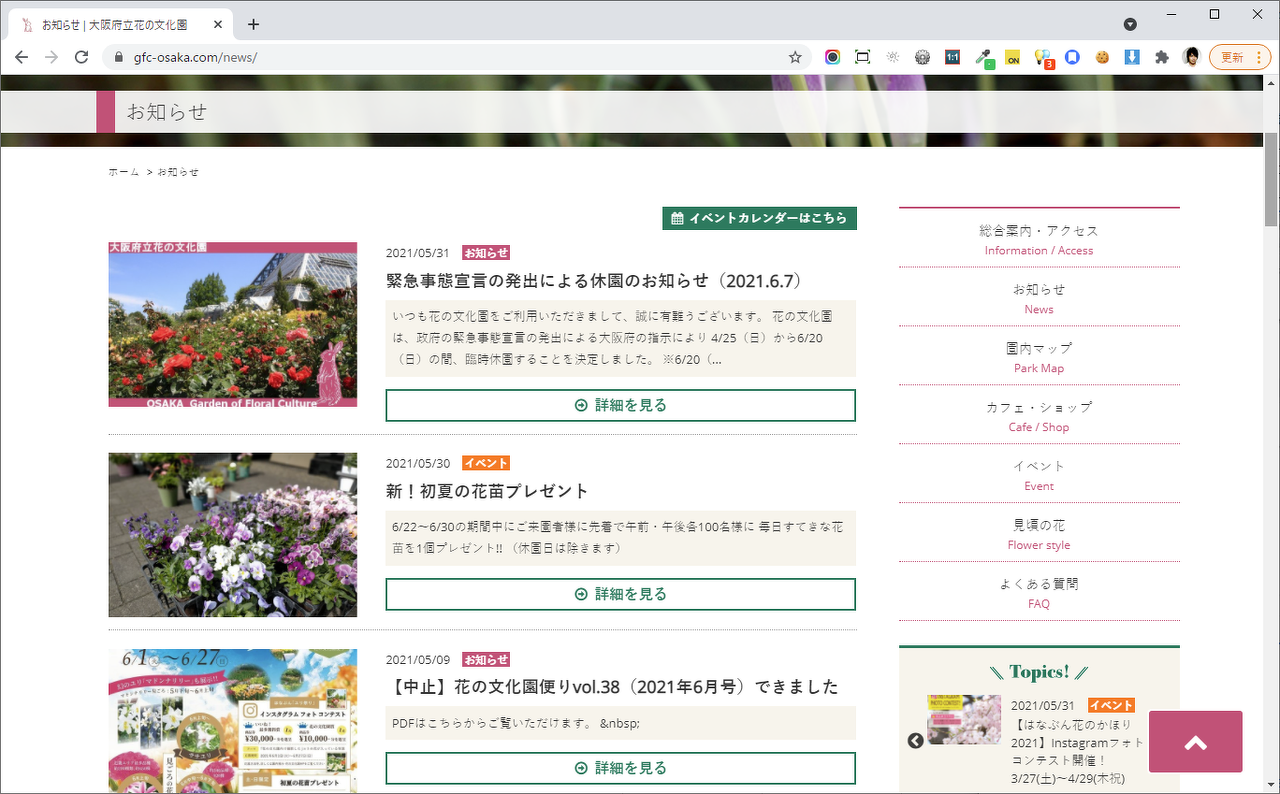The height and width of the screenshot is (794, 1280).
Task: Open Chrome's three-dot menu beside 更新
Action: tap(1257, 57)
